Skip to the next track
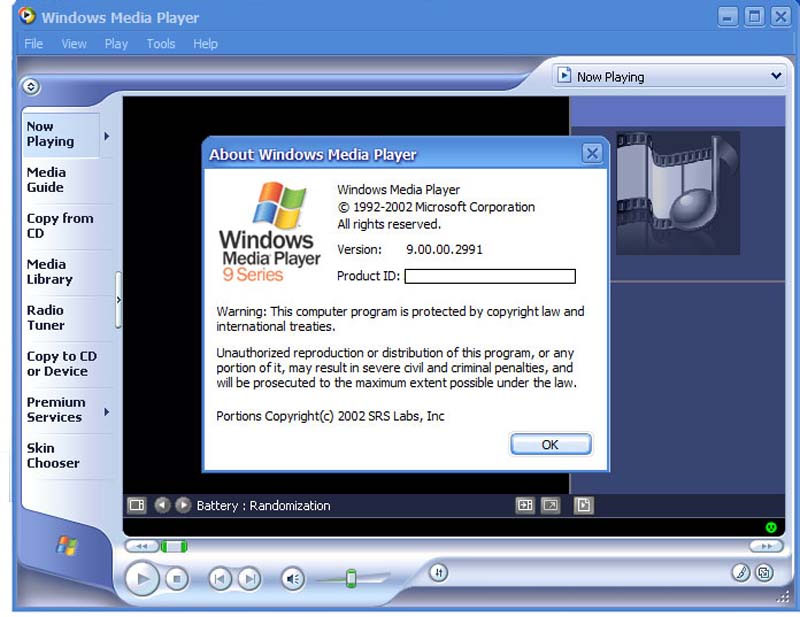Screen dimensions: 800x617 coord(249,578)
